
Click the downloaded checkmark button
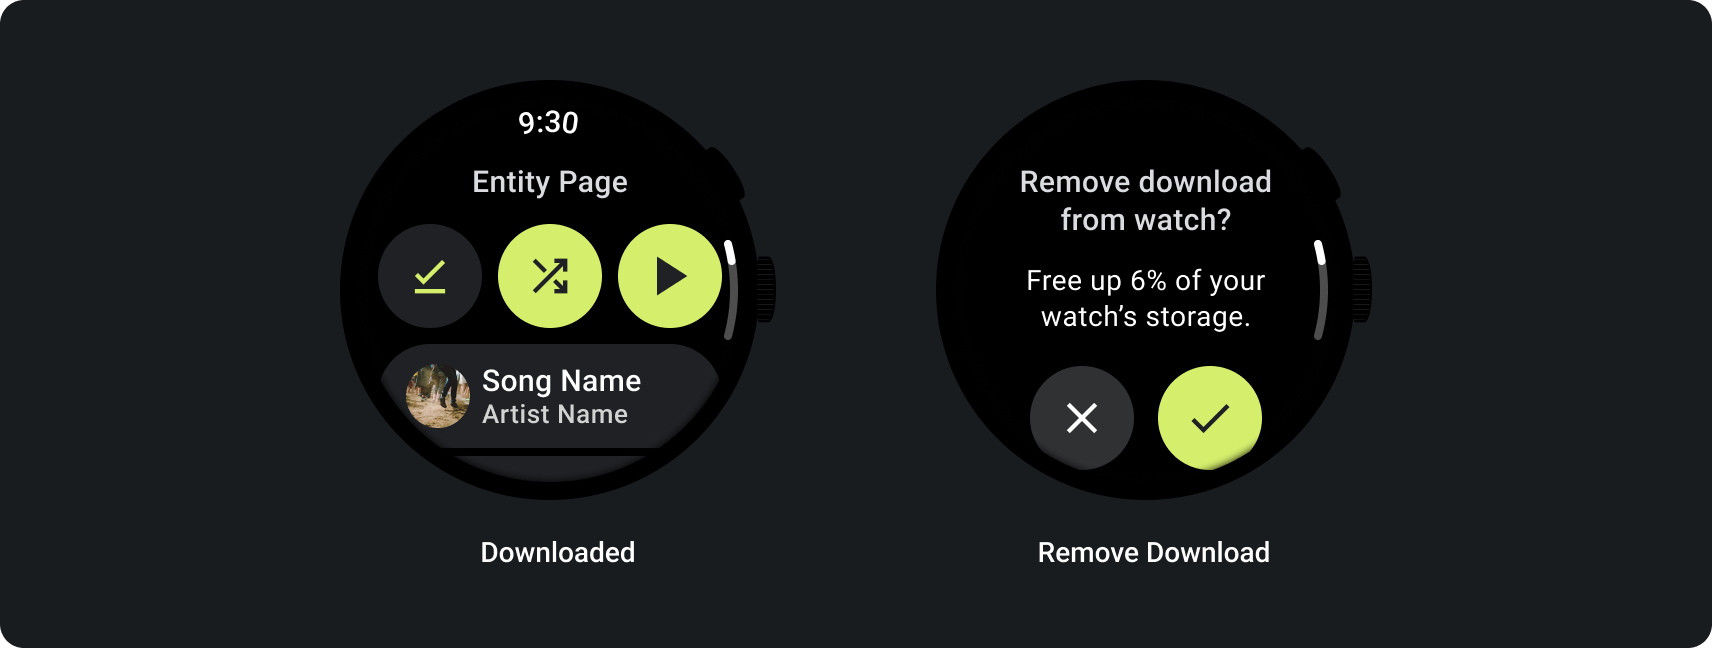[x=430, y=276]
